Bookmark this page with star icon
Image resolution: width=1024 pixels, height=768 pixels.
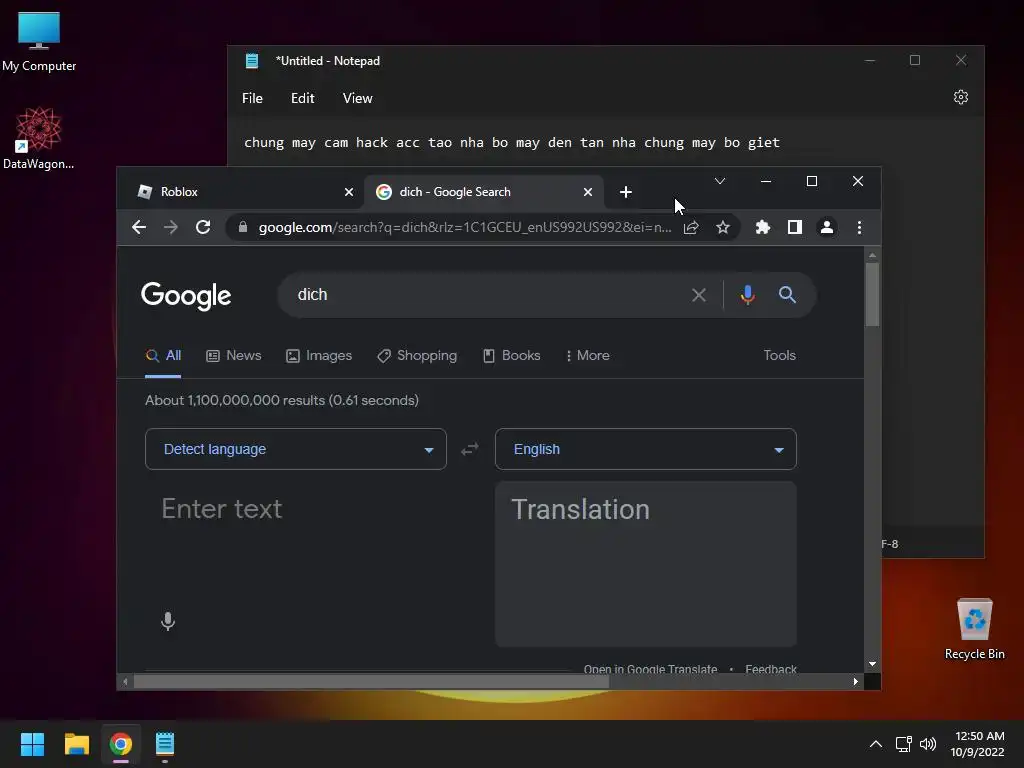click(723, 227)
